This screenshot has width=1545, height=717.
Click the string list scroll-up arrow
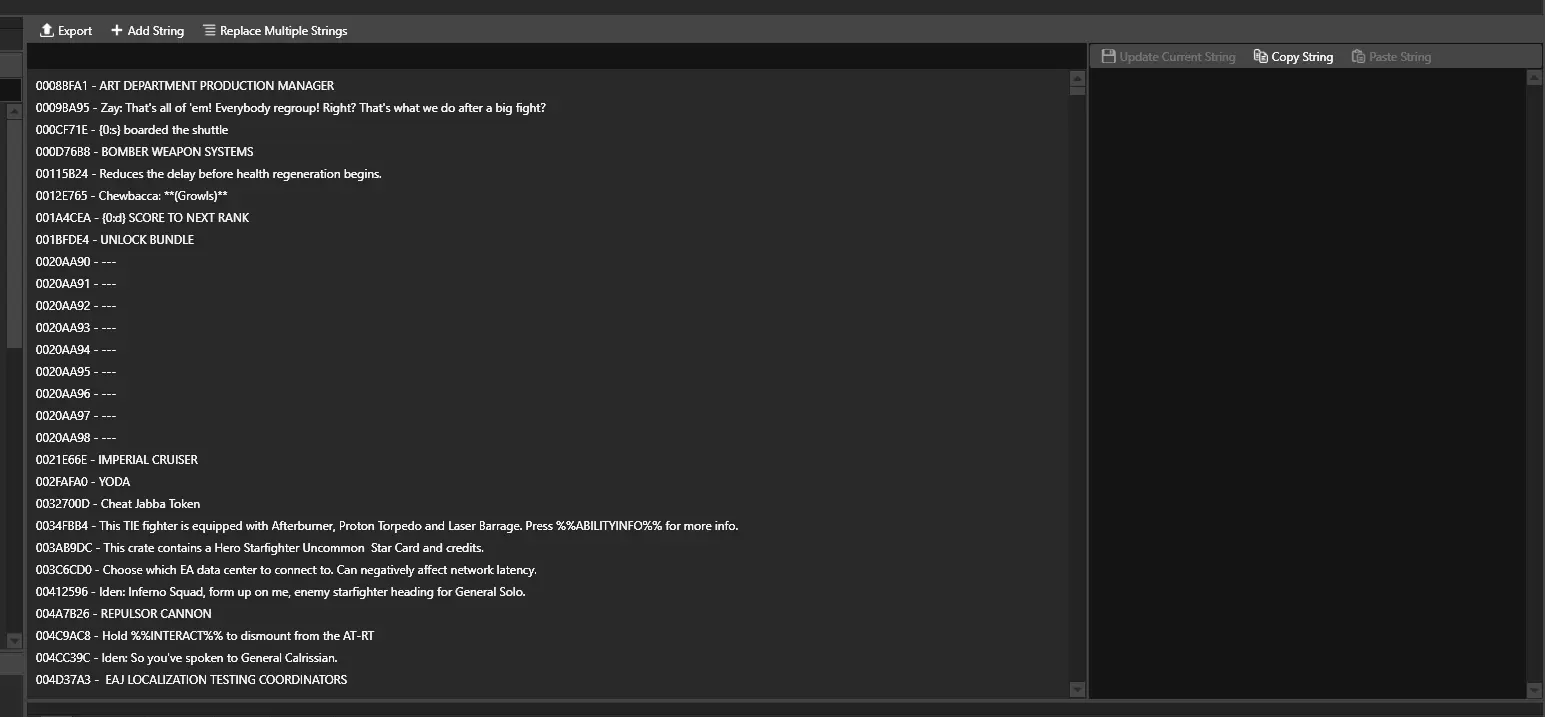1077,79
